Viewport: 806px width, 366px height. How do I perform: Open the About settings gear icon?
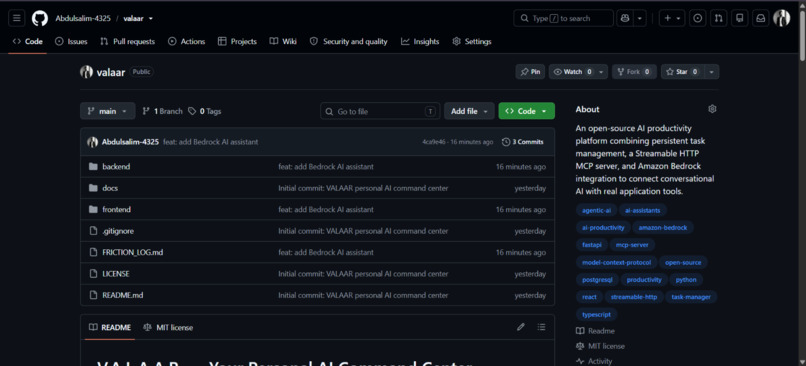[712, 109]
